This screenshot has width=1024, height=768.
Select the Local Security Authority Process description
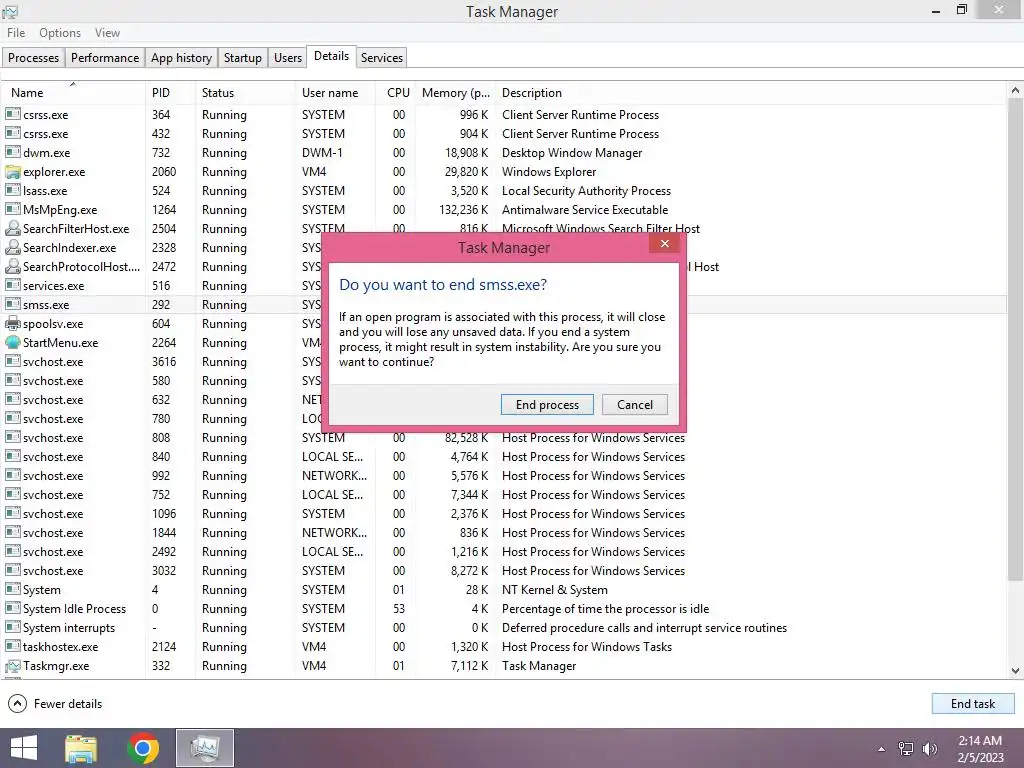586,191
